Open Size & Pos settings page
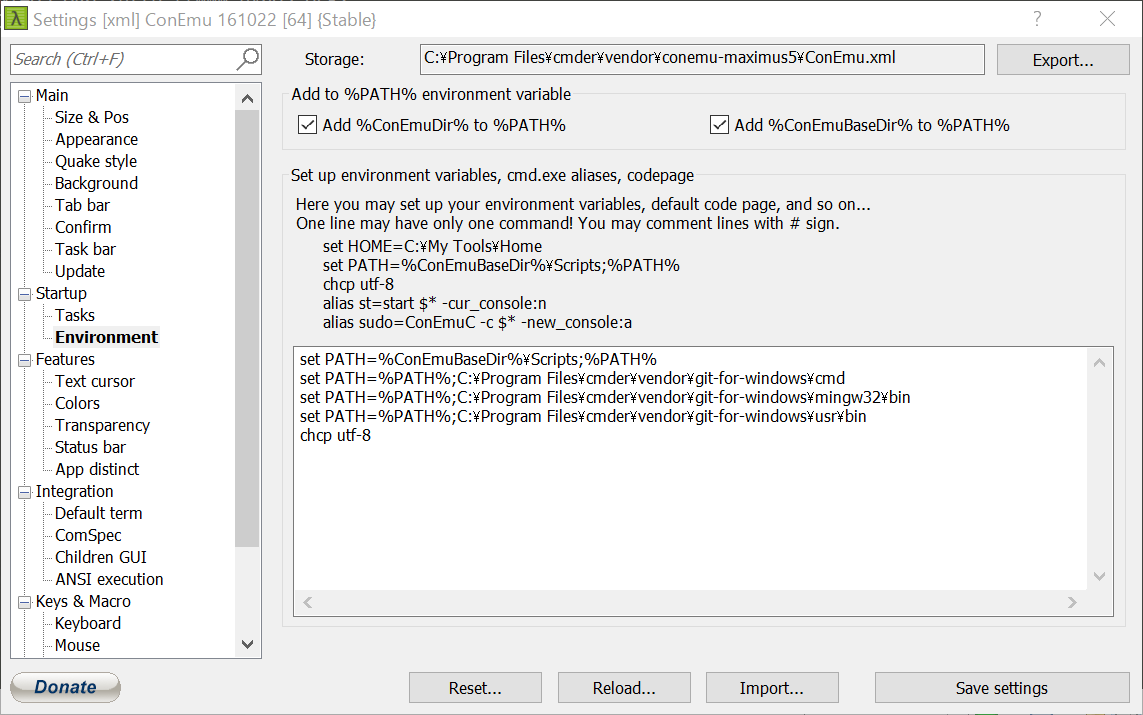Screen dimensions: 1143x715 92,117
